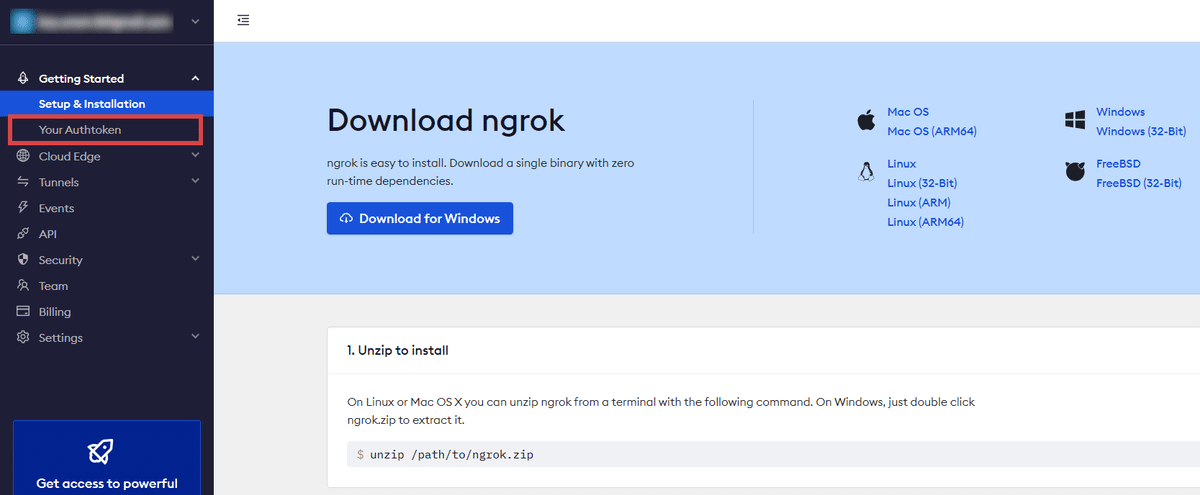This screenshot has height=495, width=1200.
Task: Go to the Events page
Action: pyautogui.click(x=107, y=208)
